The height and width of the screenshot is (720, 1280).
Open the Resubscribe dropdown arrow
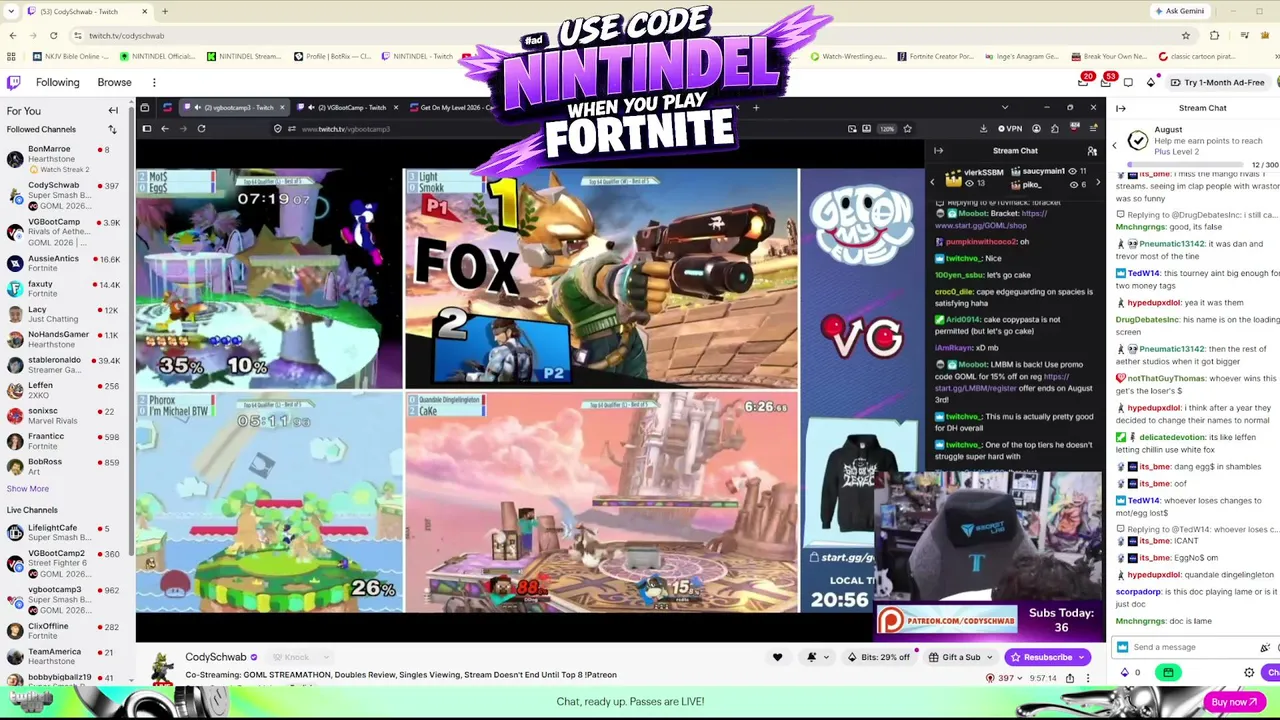click(x=1081, y=657)
